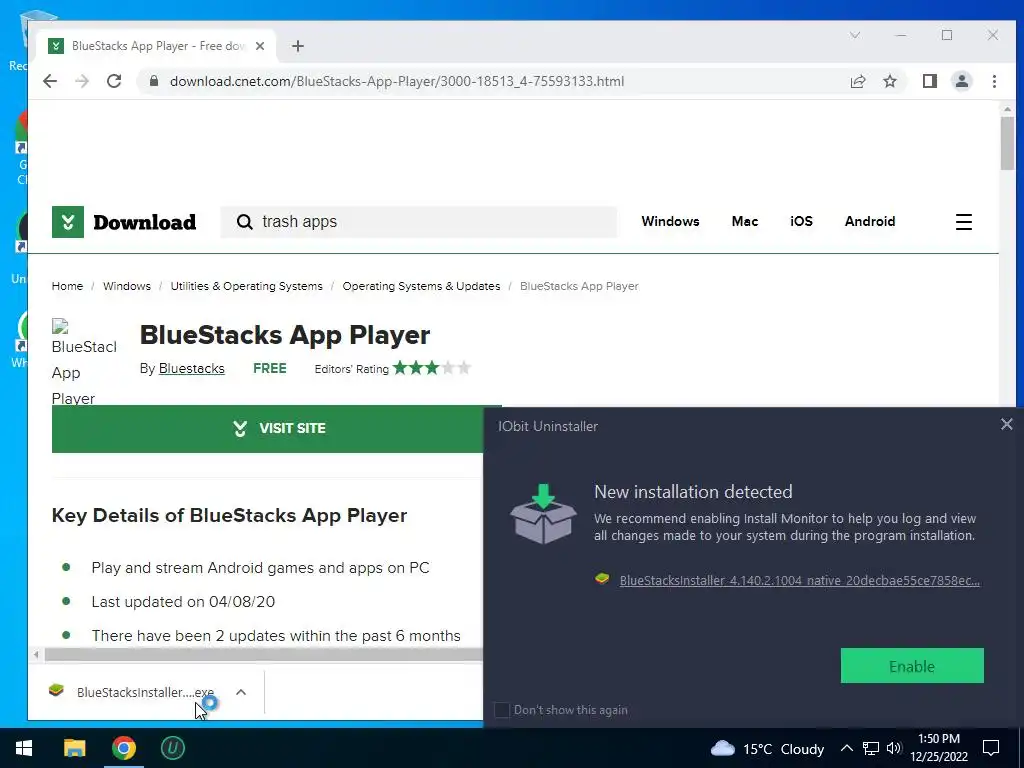Click the vertical page scrollbar
The height and width of the screenshot is (768, 1024).
tap(1007, 144)
